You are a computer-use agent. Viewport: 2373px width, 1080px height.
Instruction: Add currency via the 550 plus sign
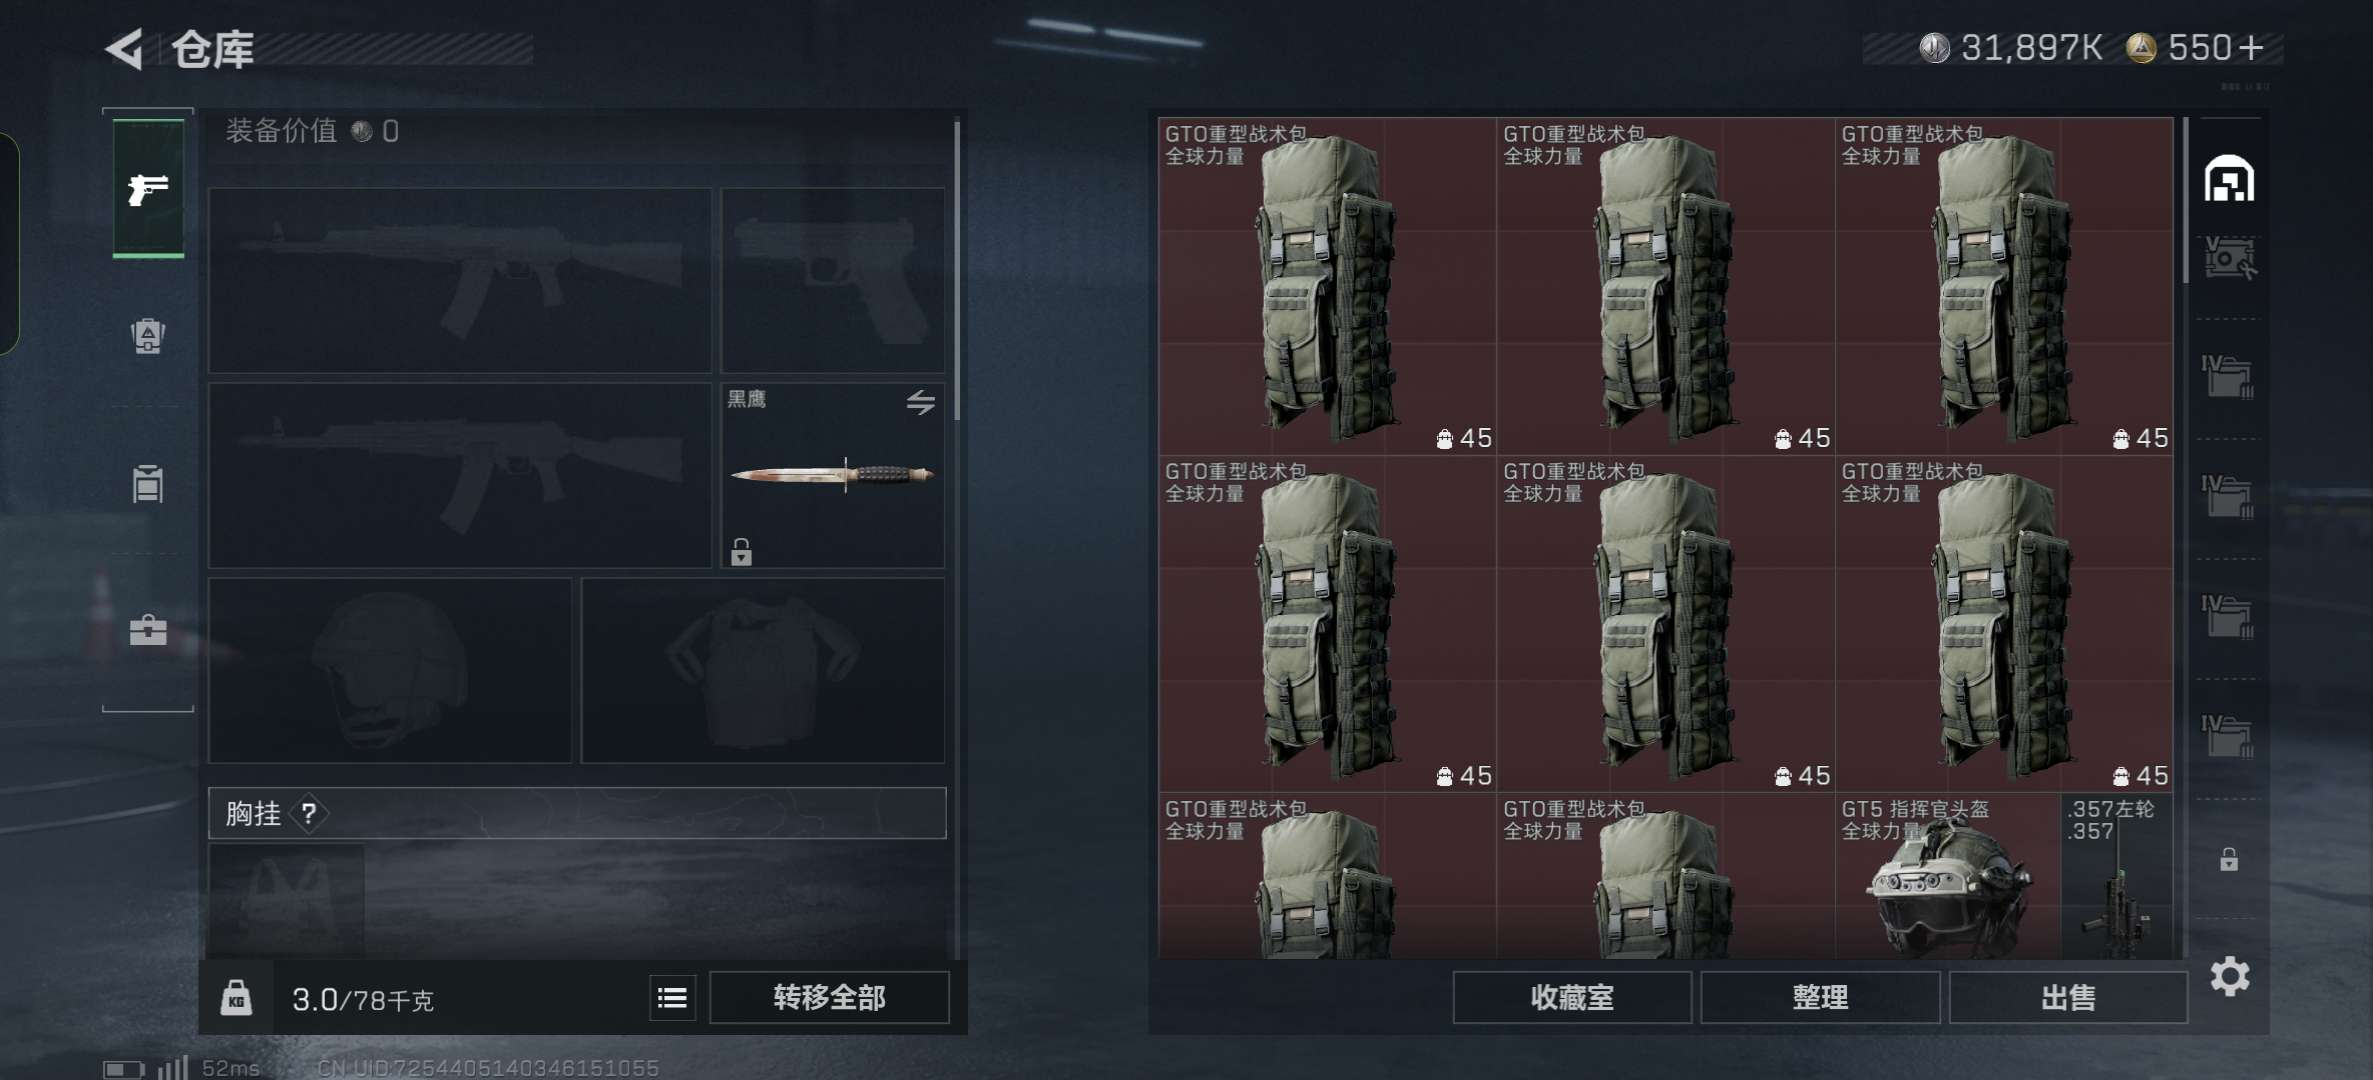[x=2250, y=48]
